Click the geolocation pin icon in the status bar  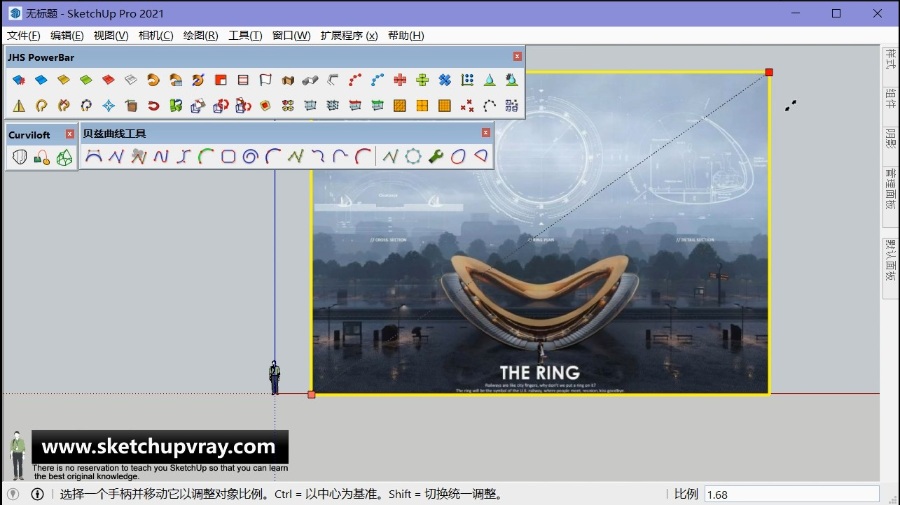[13, 494]
